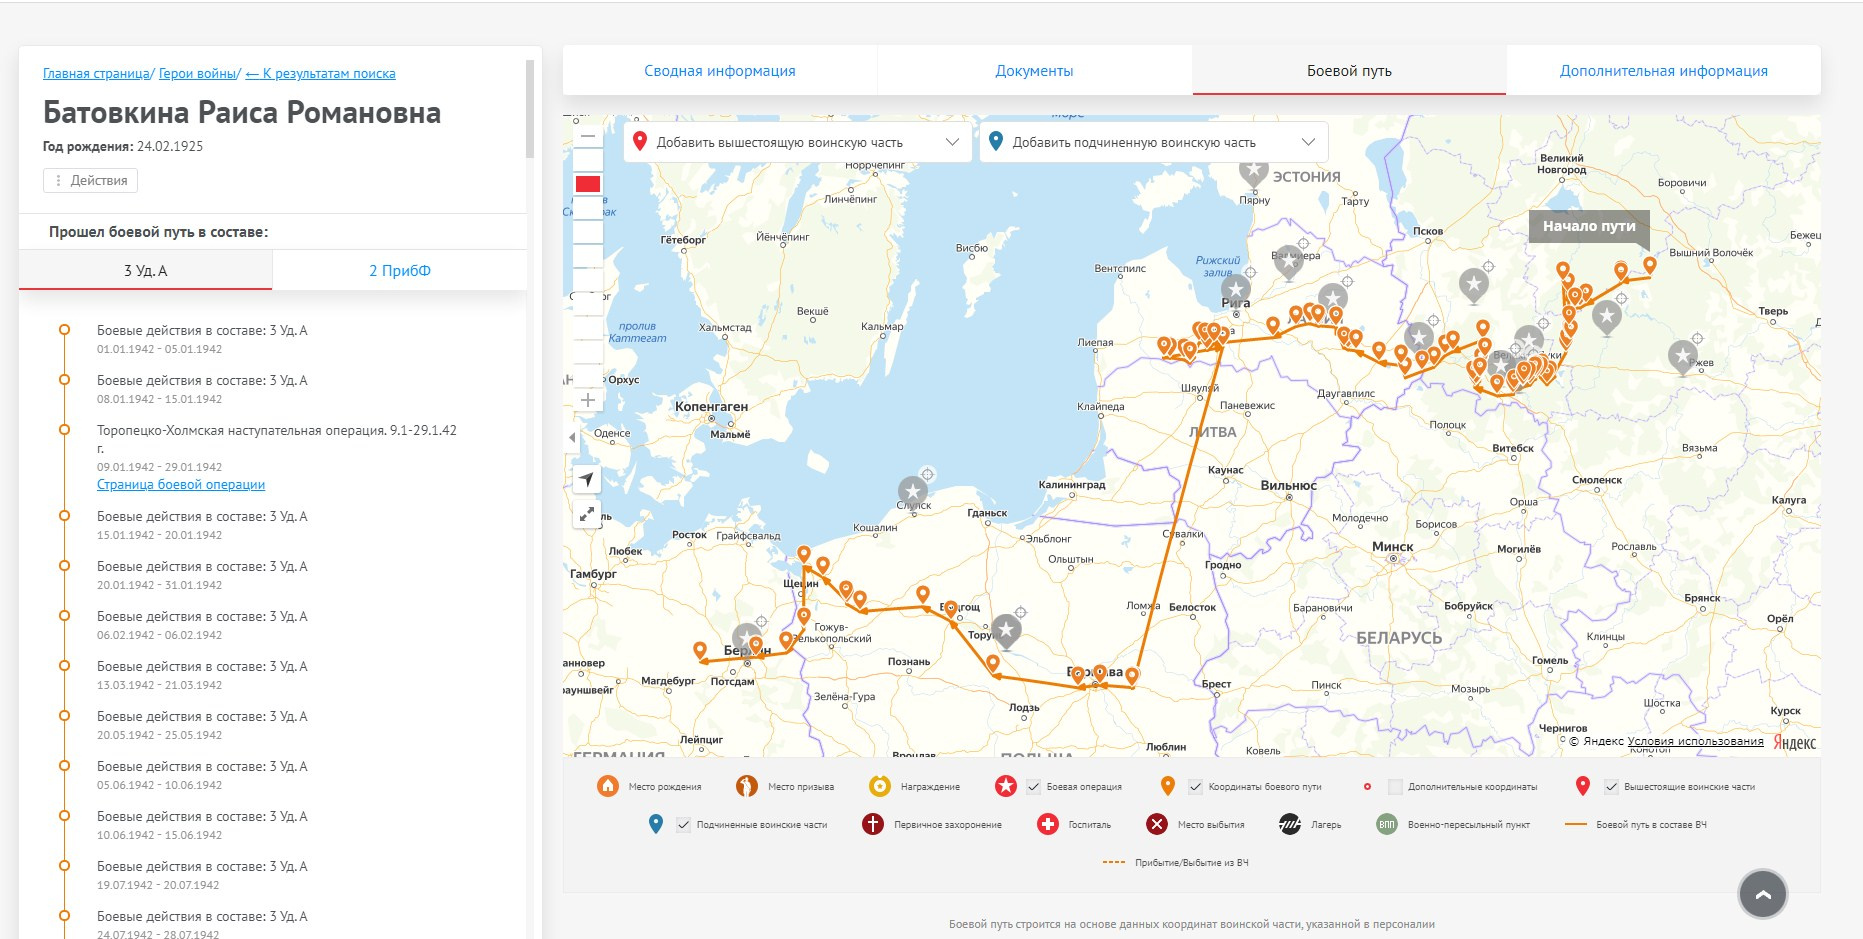This screenshot has height=939, width=1863.
Task: Expand map to fullscreen mode
Action: coord(587,514)
